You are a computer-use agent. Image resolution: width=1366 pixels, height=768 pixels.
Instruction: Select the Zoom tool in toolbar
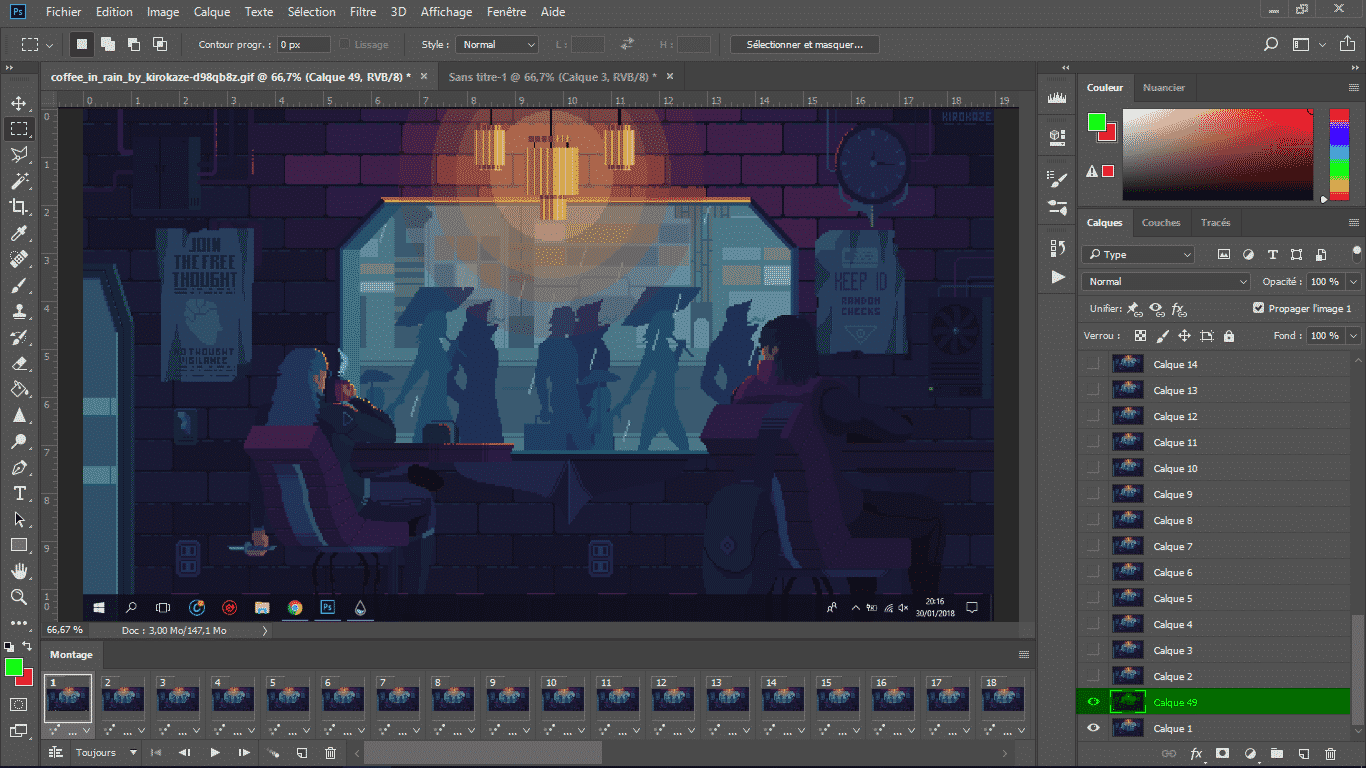[x=19, y=597]
